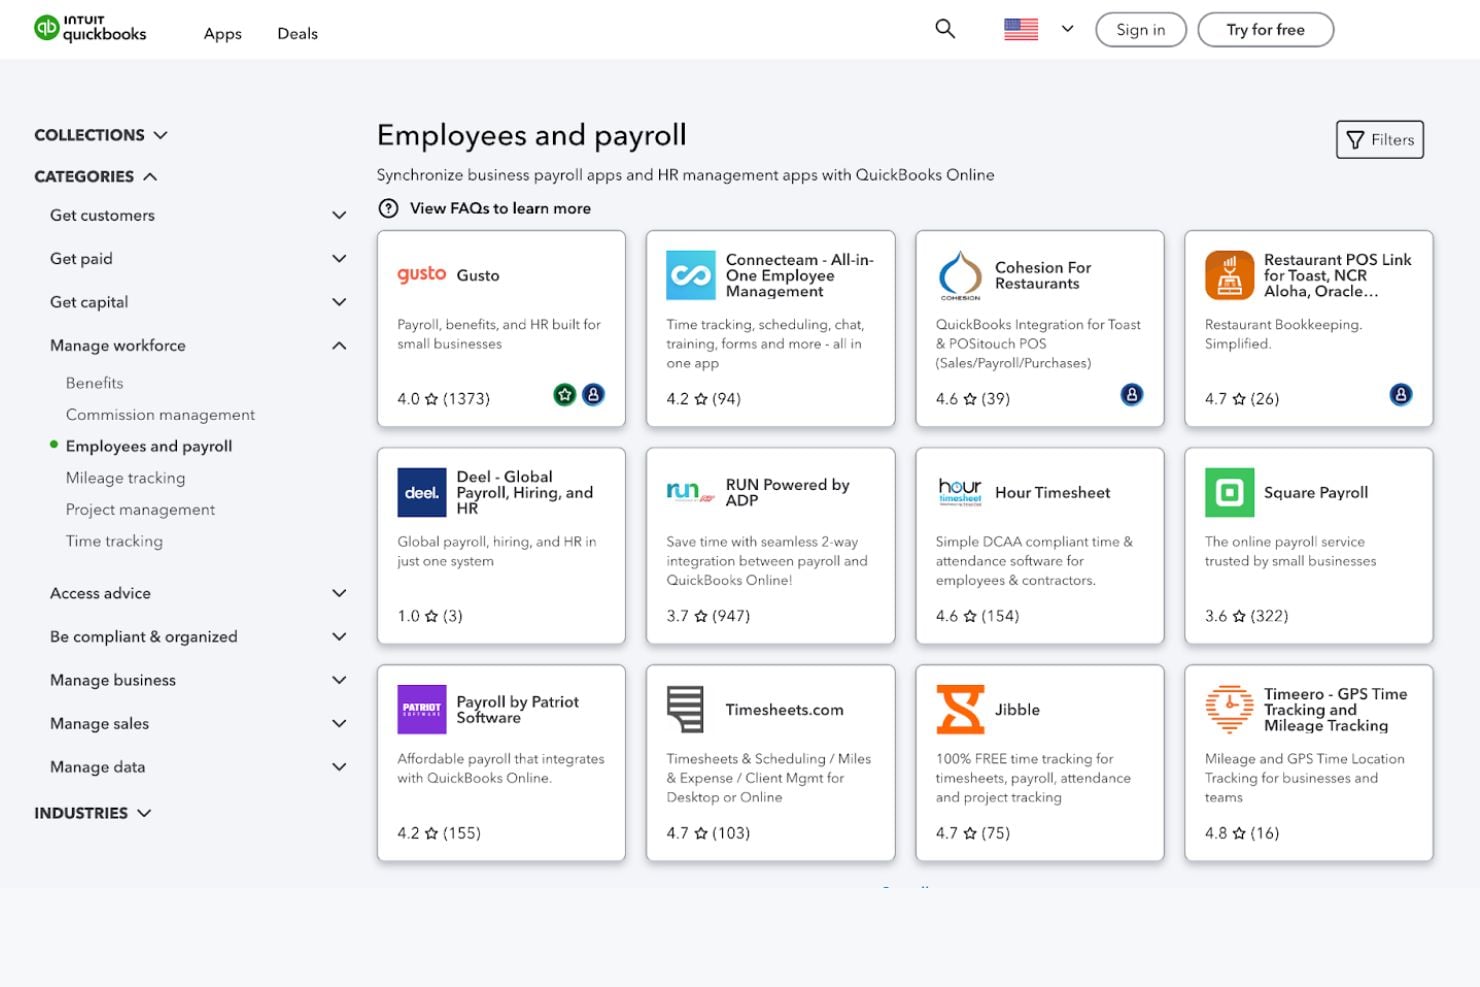Collapse the Manage workforce chevron

tap(339, 345)
